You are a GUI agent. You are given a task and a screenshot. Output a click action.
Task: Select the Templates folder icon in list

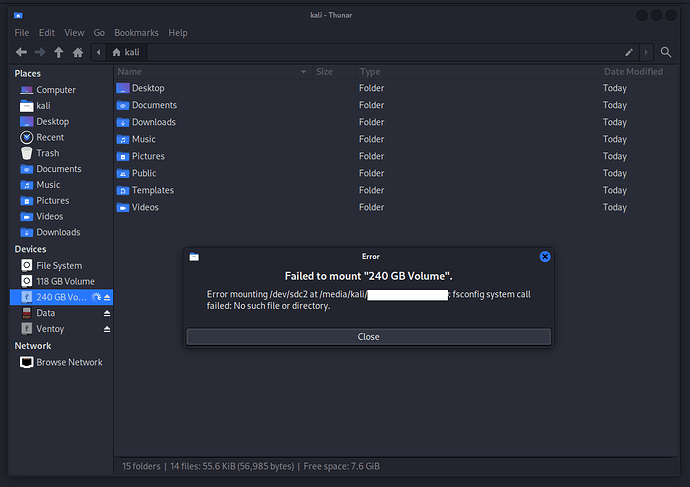(123, 190)
